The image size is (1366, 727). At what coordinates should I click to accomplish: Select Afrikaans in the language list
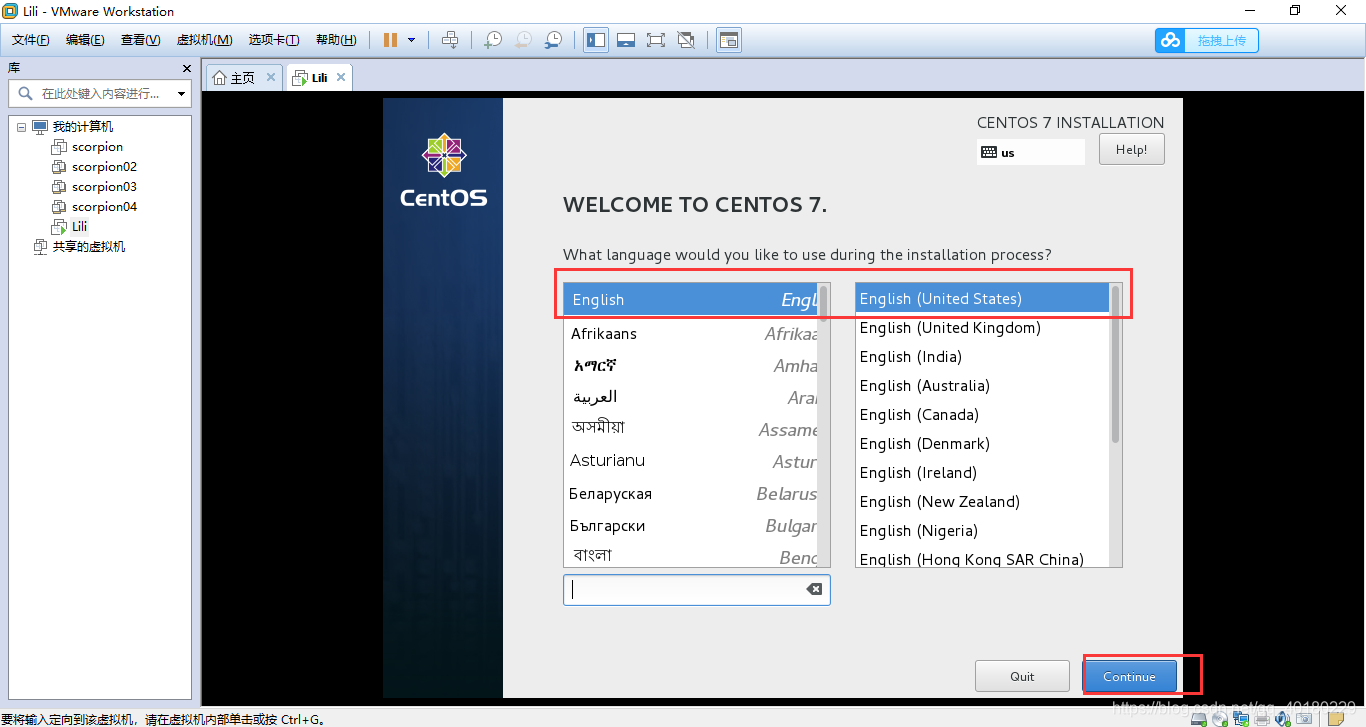(690, 334)
